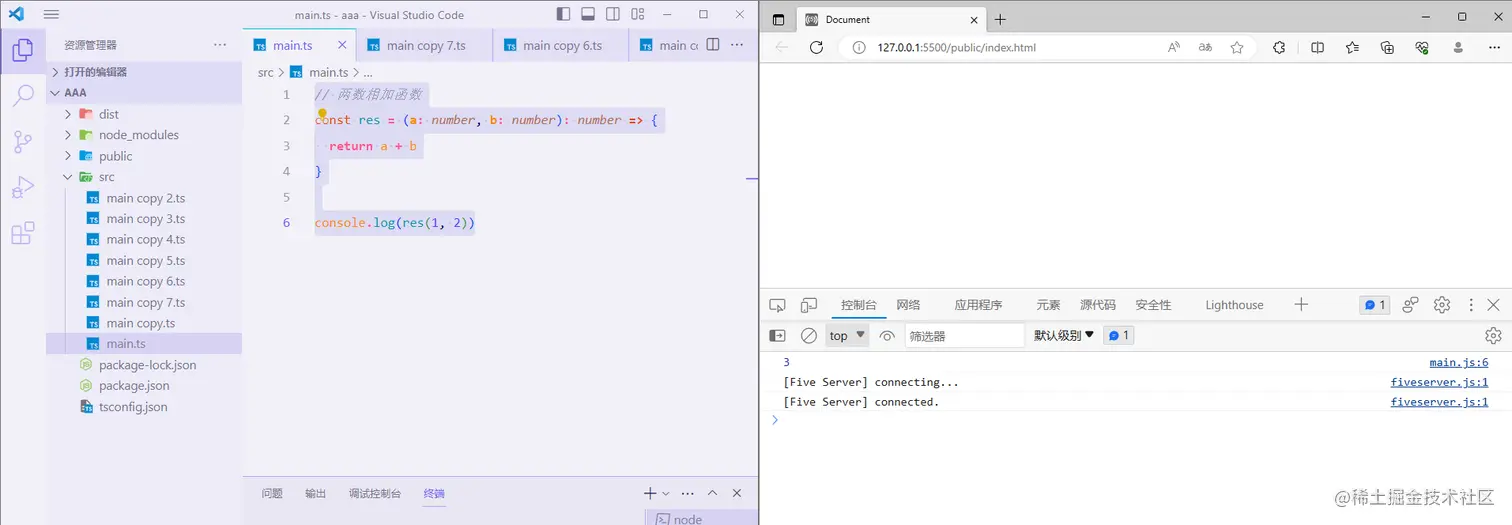
Task: Open package.json in explorer
Action: pyautogui.click(x=144, y=386)
